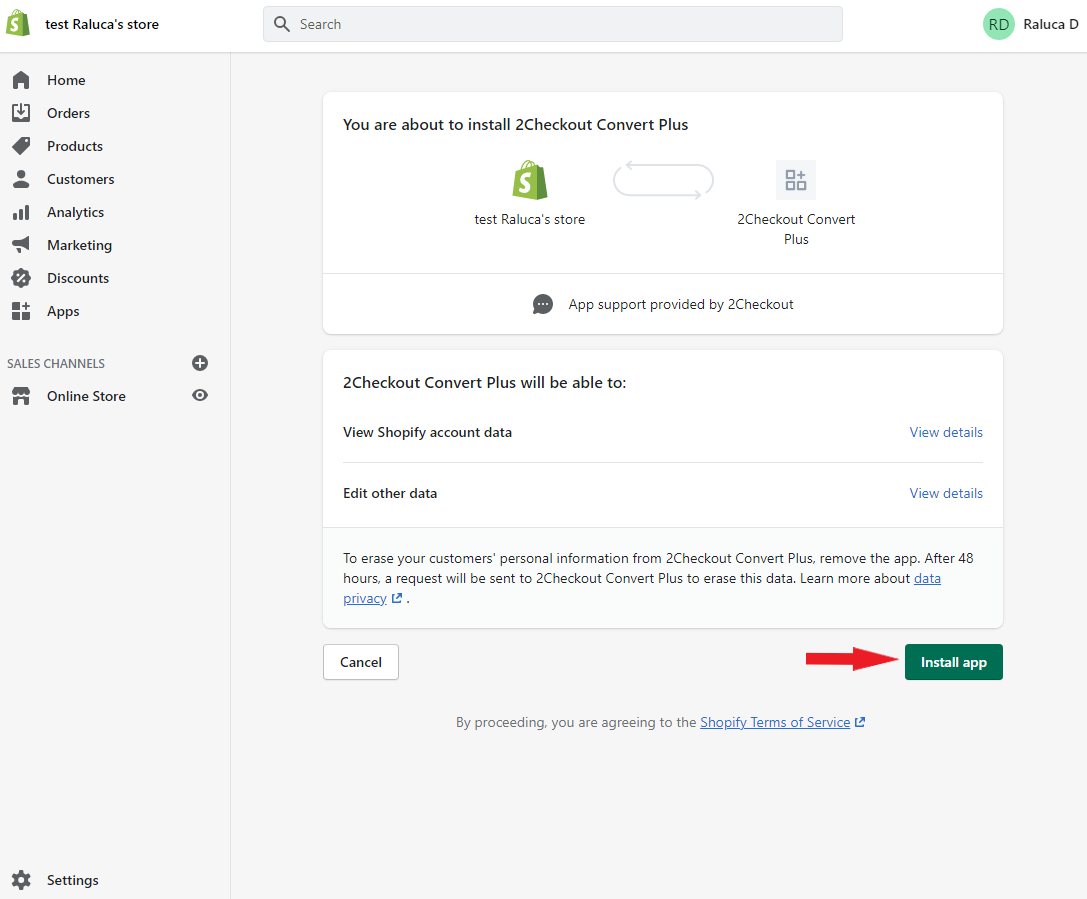Select the Online Store menu item
1087x899 pixels.
point(86,395)
